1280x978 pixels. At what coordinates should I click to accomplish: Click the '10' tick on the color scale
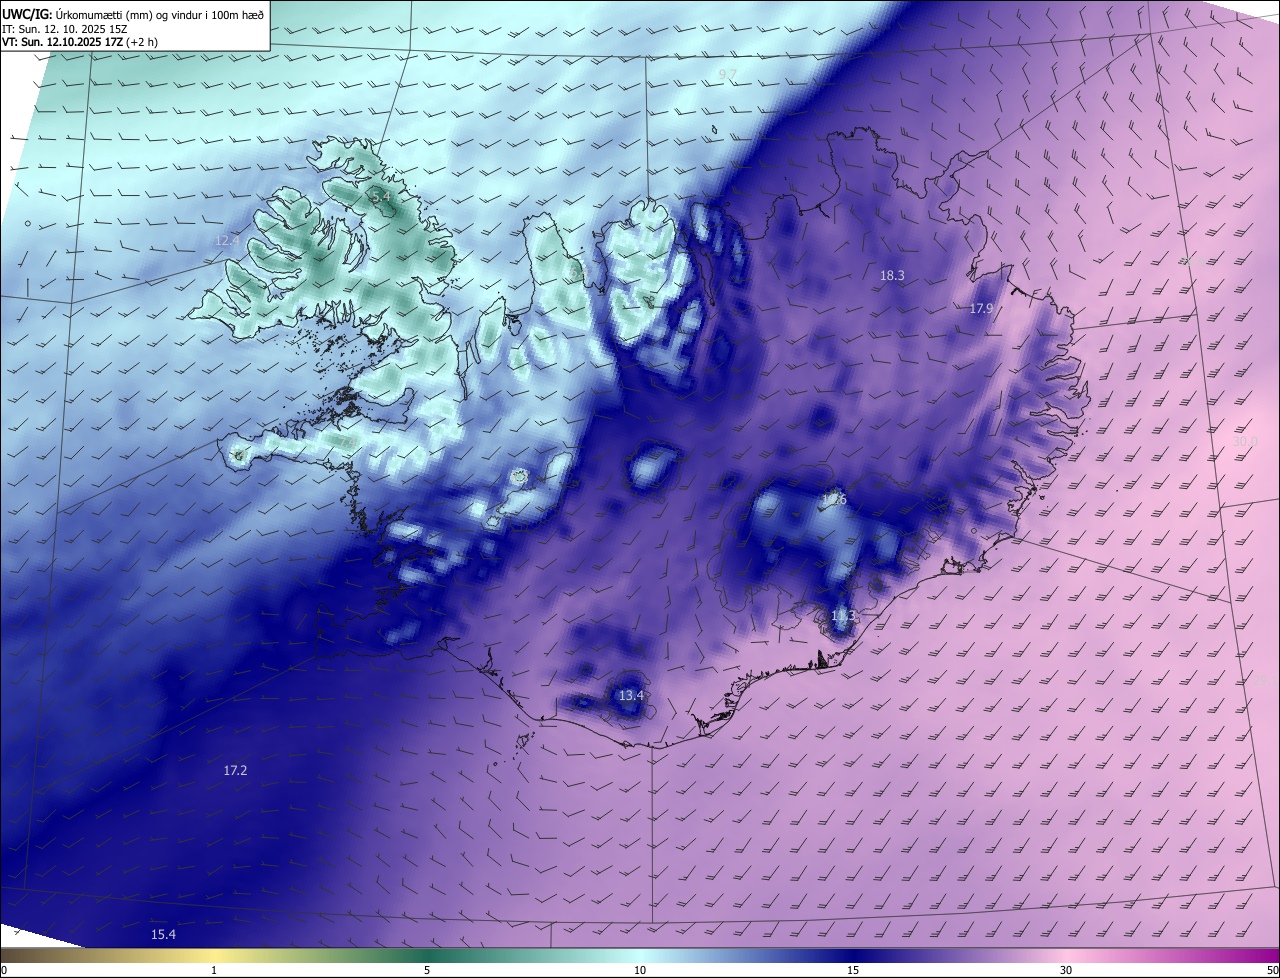(640, 970)
